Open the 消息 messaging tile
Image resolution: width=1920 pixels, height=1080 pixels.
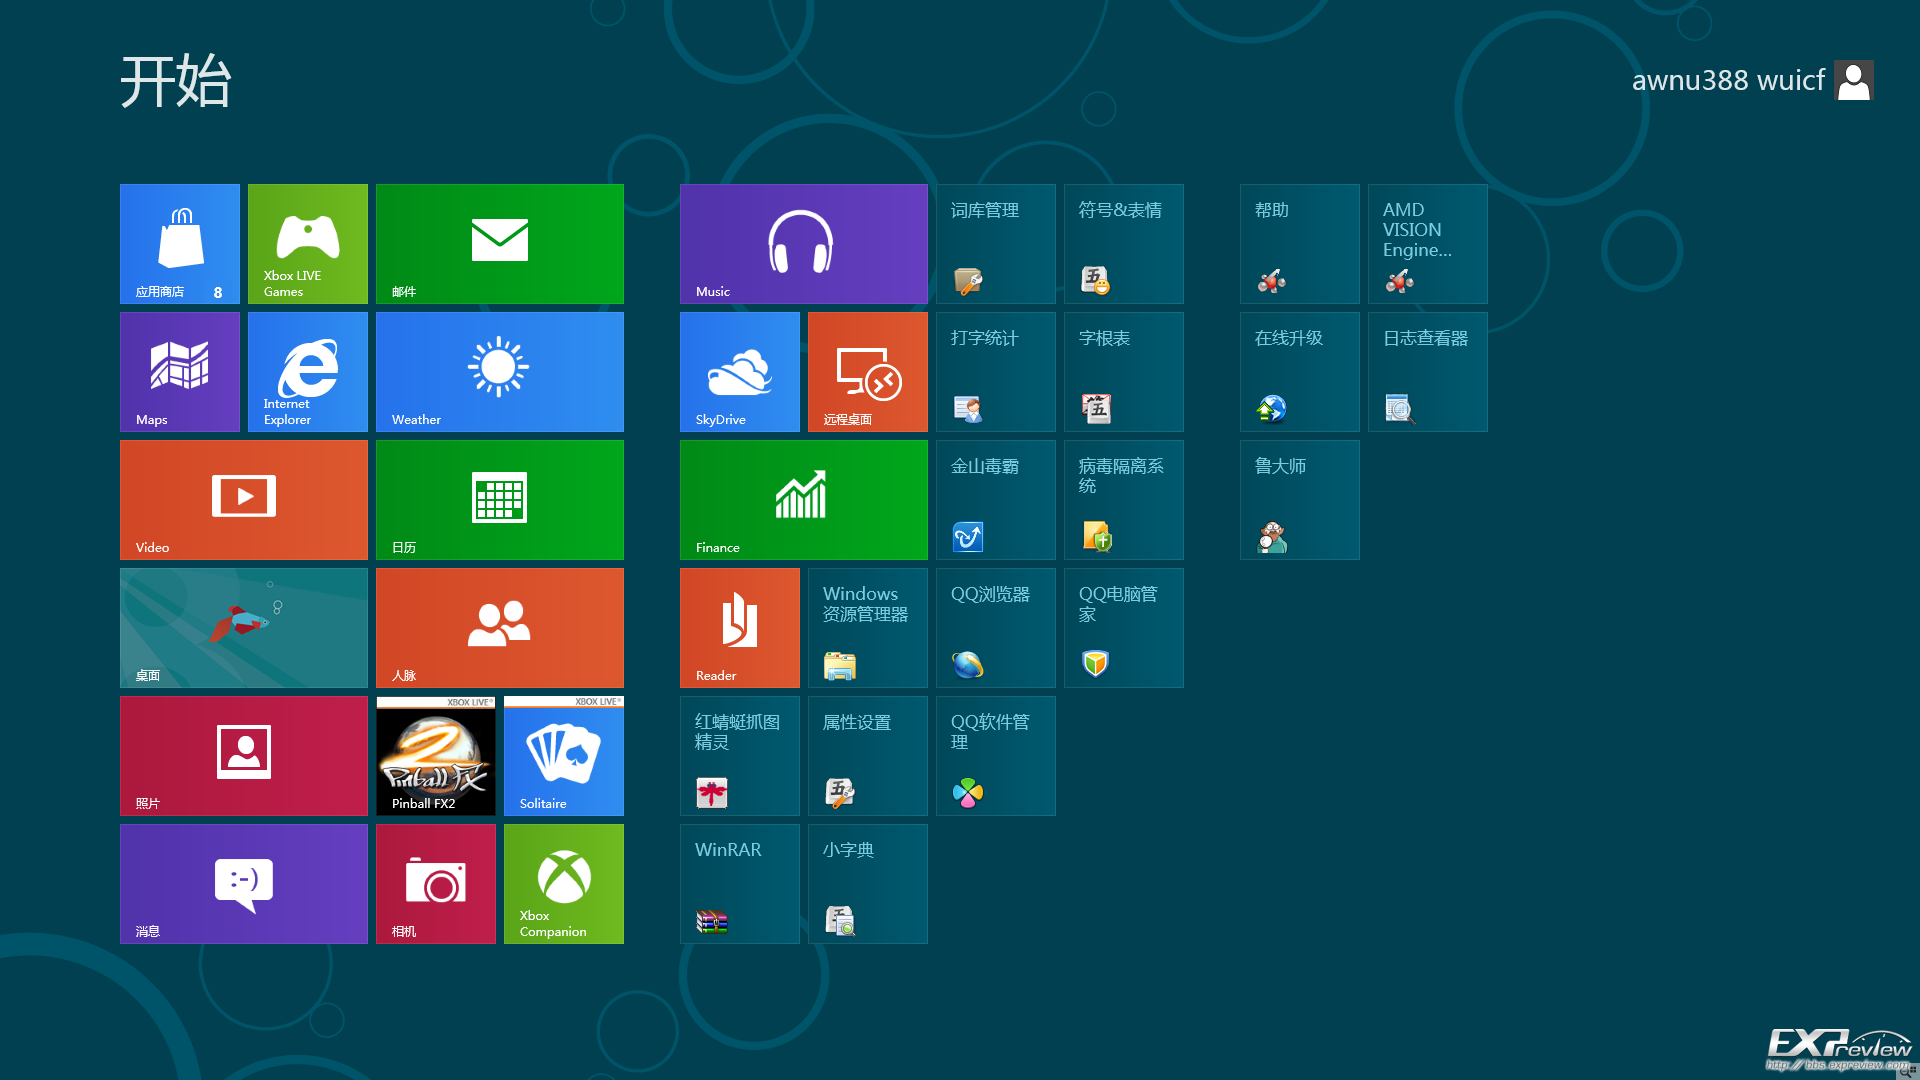tap(244, 884)
